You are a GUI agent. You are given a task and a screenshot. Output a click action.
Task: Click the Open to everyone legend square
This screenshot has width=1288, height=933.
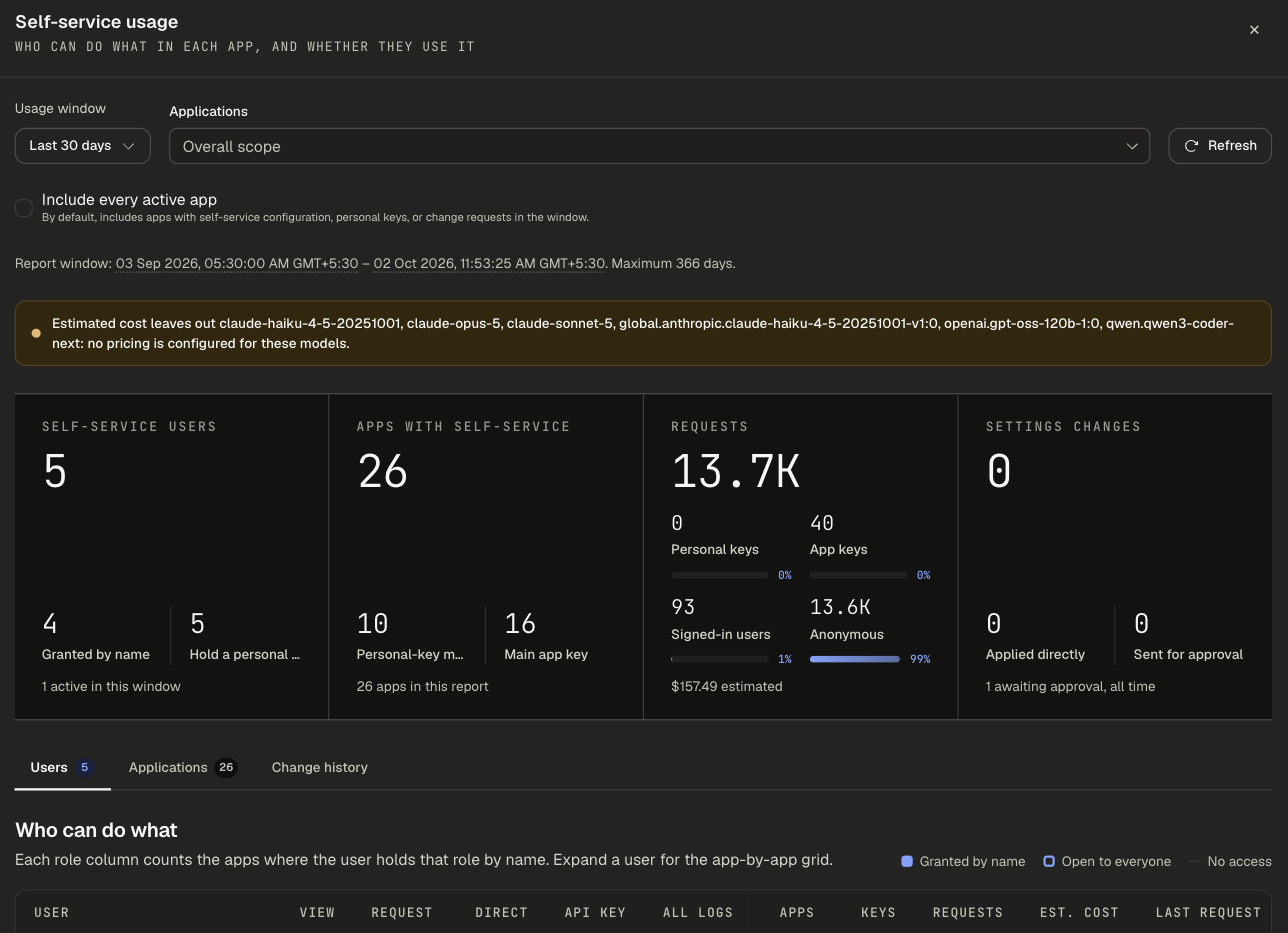1049,861
